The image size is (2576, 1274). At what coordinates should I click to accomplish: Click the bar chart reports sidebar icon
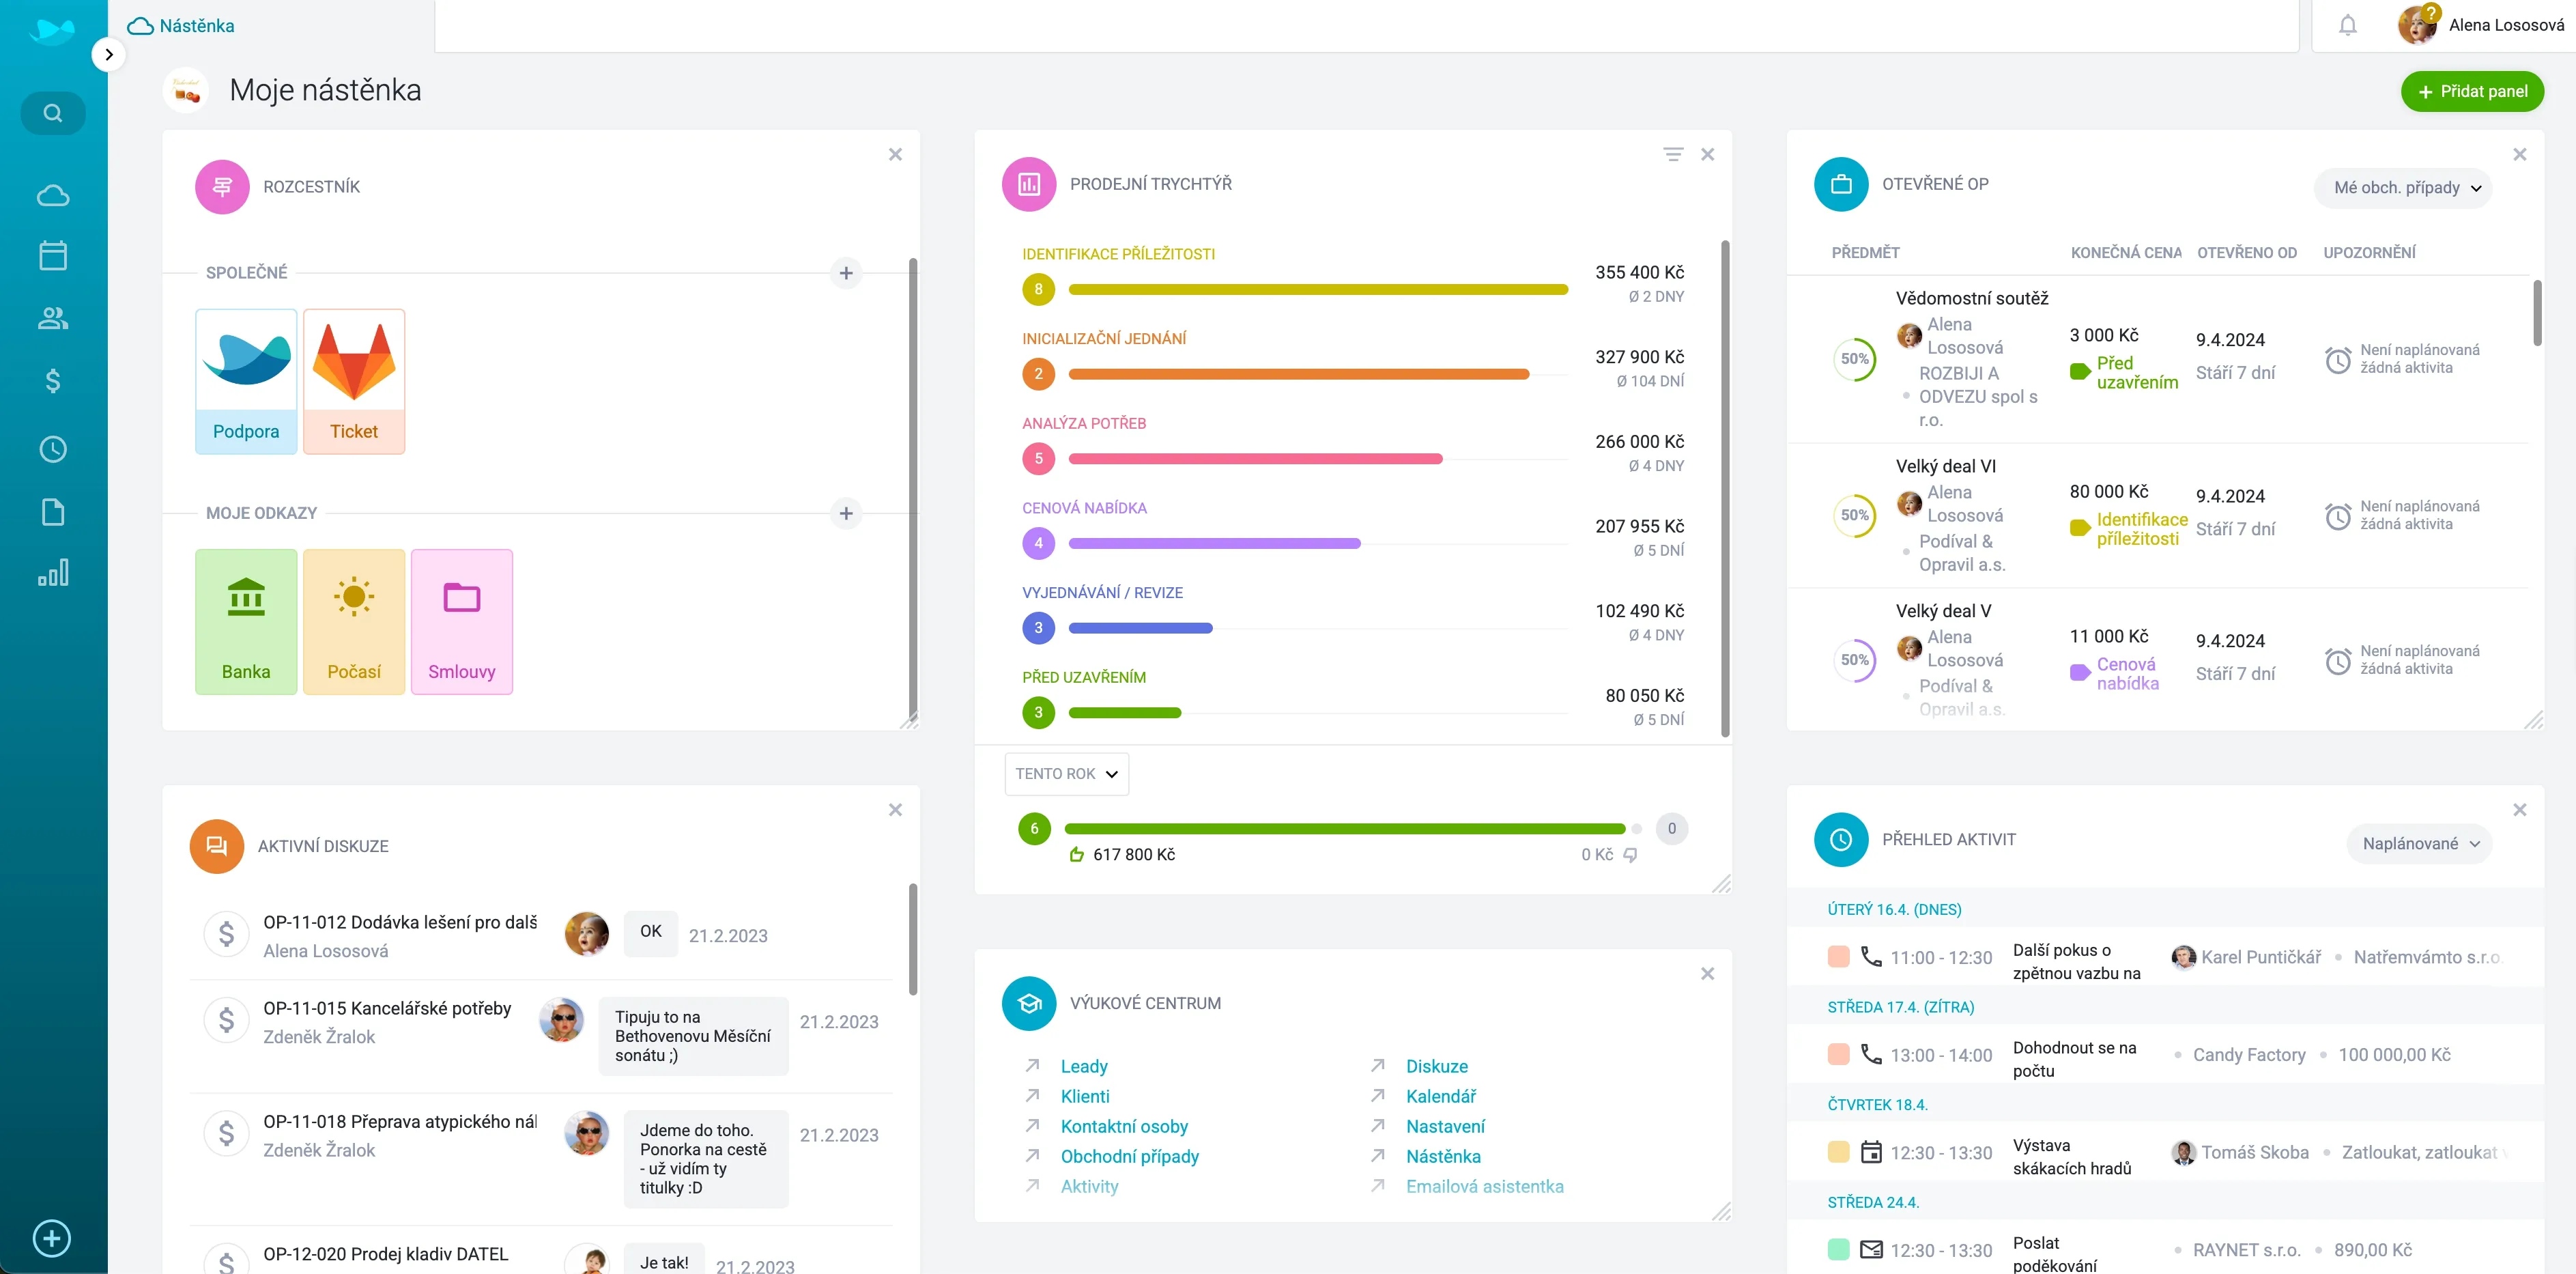click(x=53, y=573)
